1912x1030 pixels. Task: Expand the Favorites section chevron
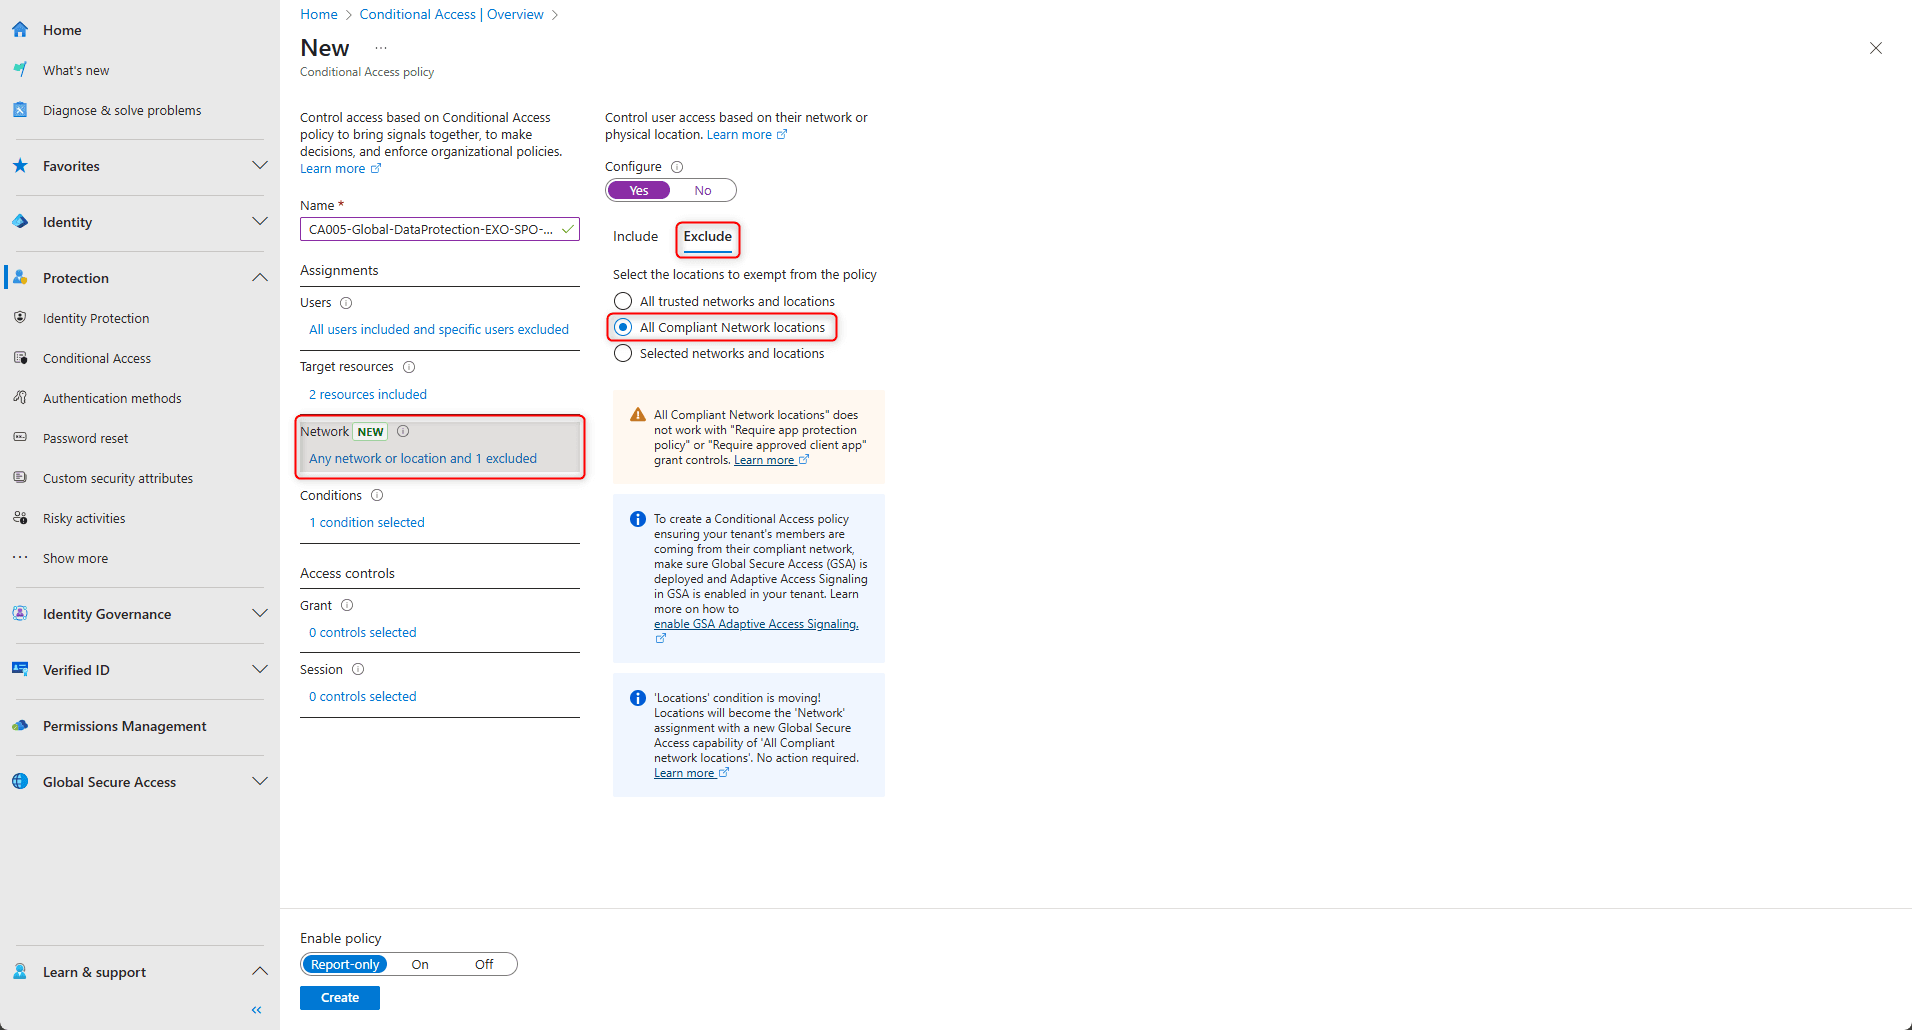tap(260, 165)
